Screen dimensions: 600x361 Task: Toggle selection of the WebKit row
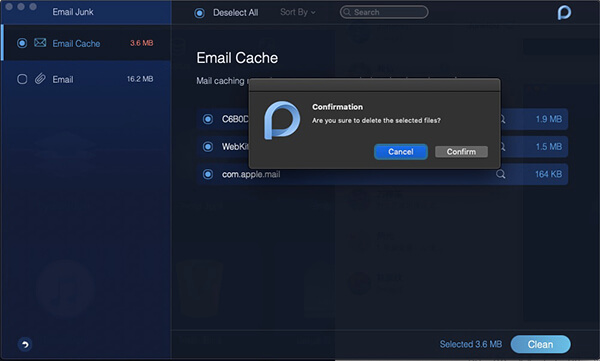(x=208, y=147)
